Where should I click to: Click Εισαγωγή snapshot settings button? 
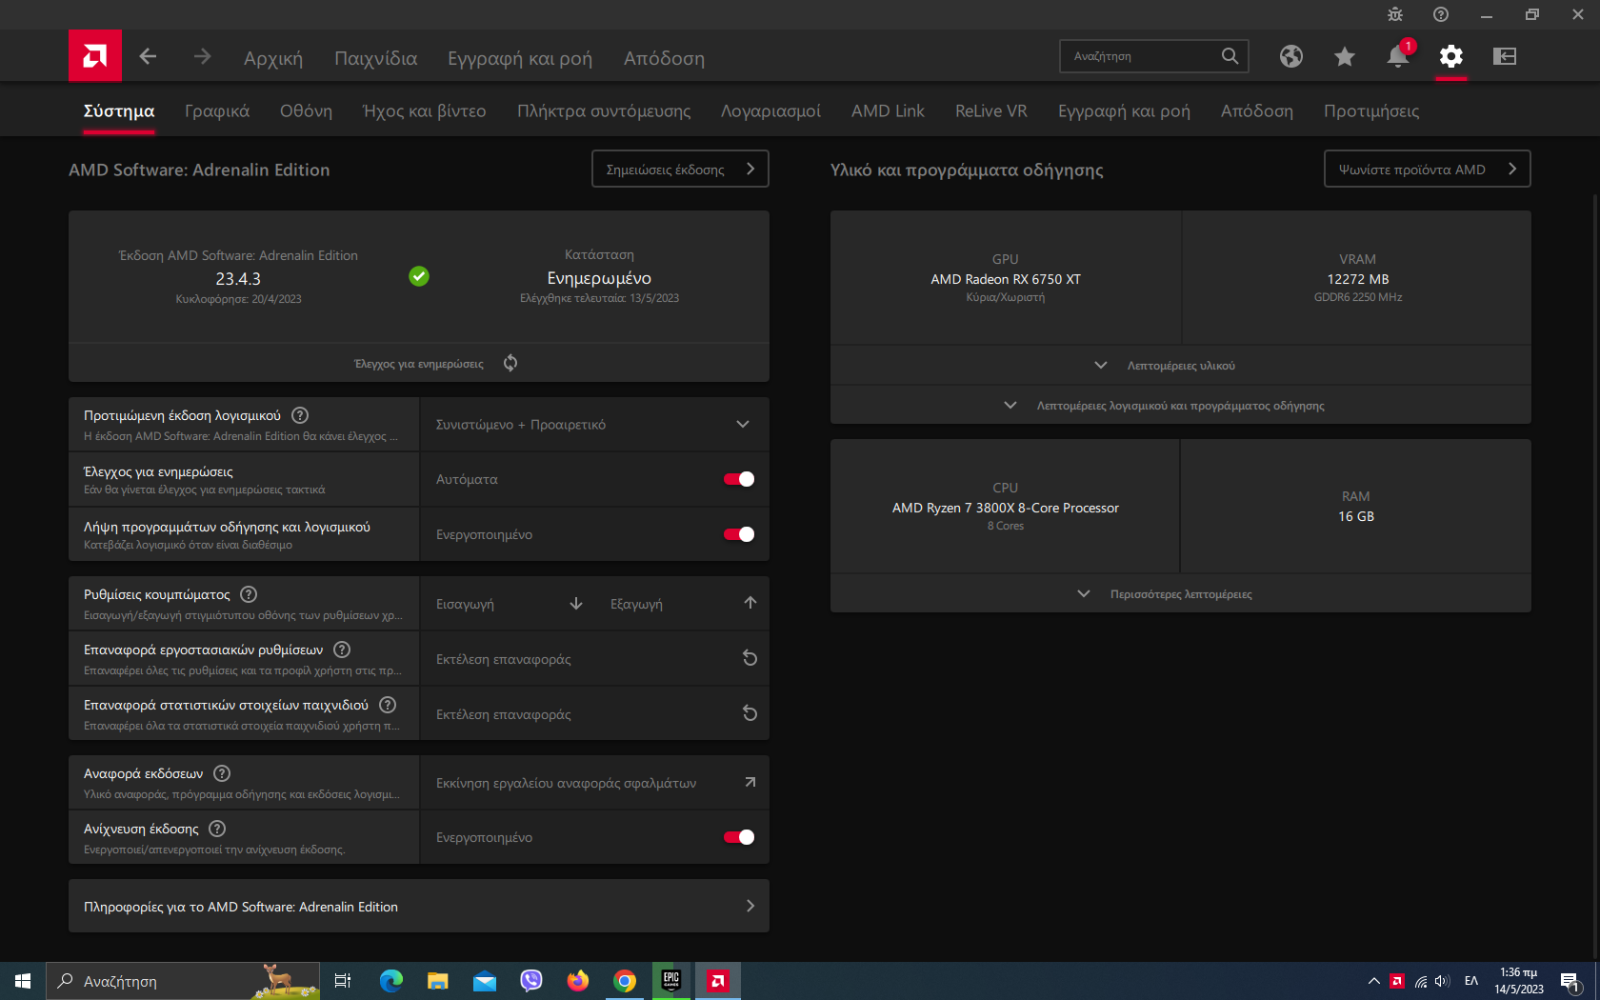[508, 604]
